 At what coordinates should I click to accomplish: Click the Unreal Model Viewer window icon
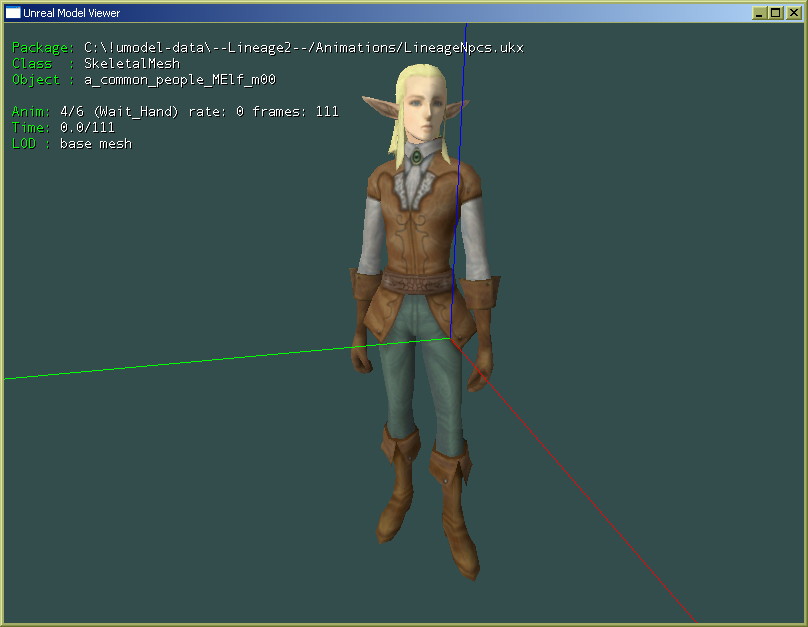tap(13, 12)
